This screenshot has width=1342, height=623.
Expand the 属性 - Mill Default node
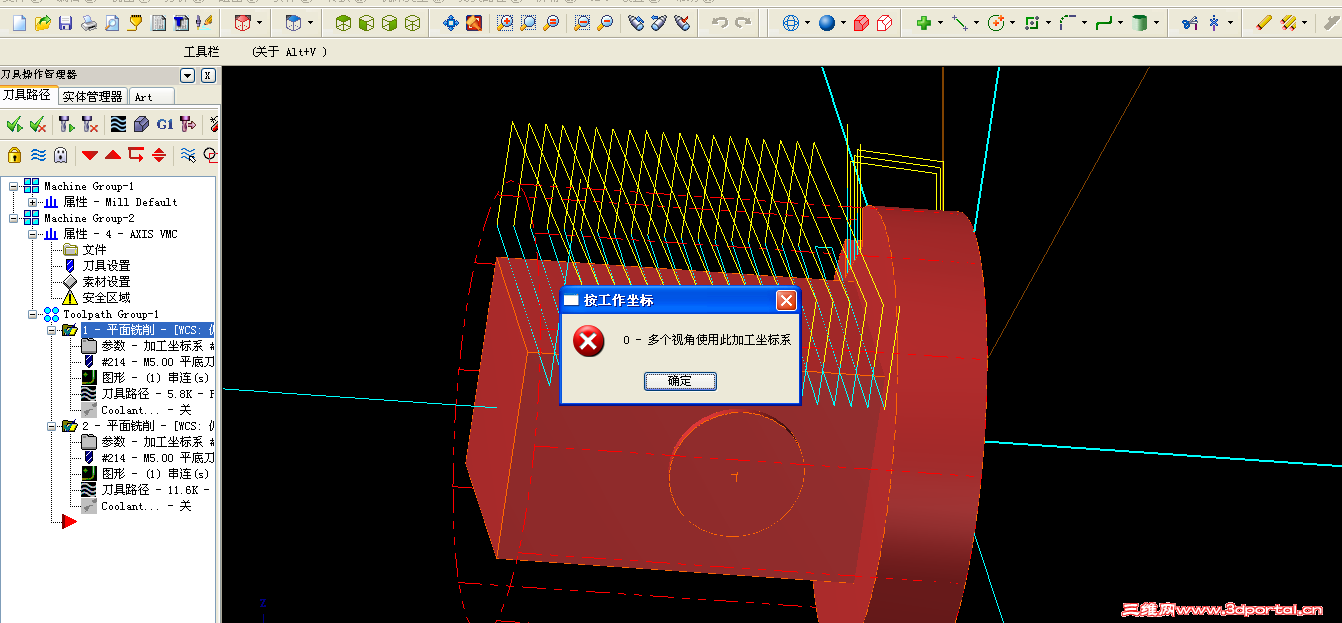[32, 202]
